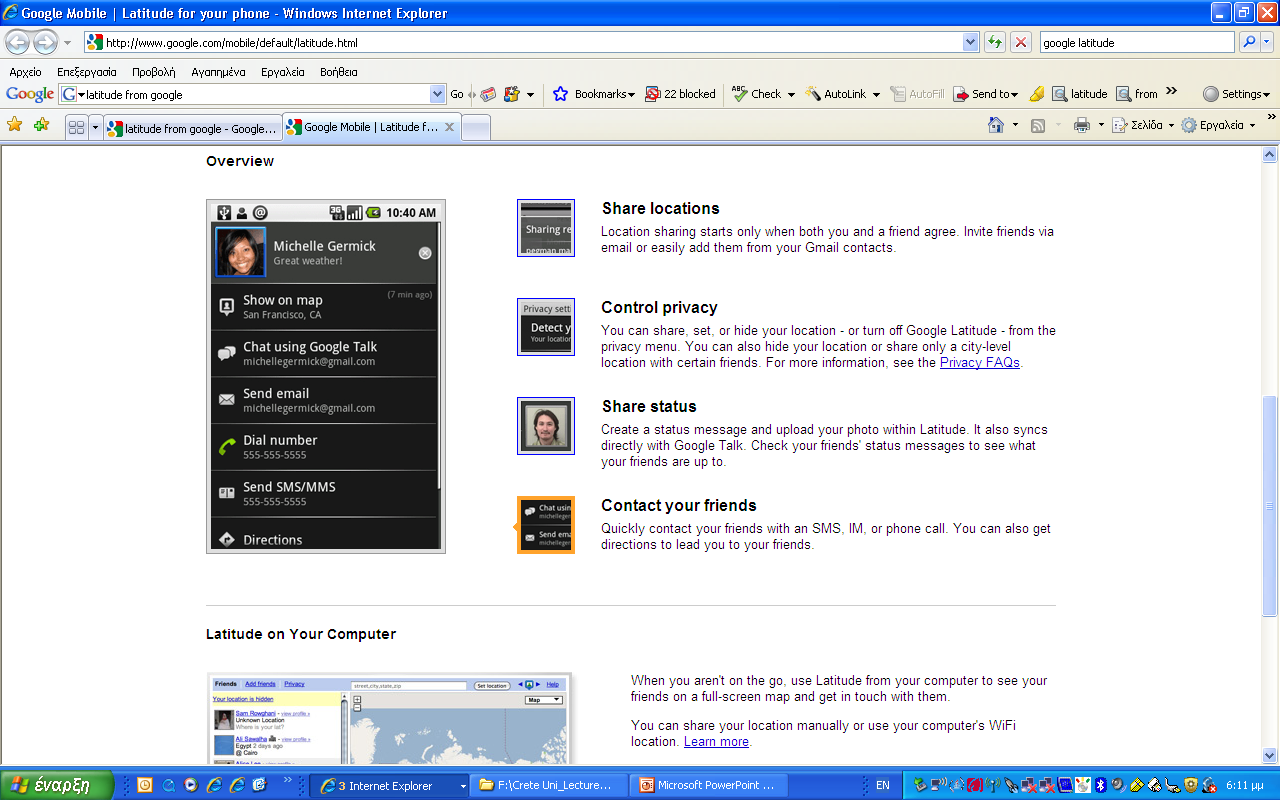Click the Refresh page icon
Viewport: 1280px width, 800px height.
[x=994, y=42]
